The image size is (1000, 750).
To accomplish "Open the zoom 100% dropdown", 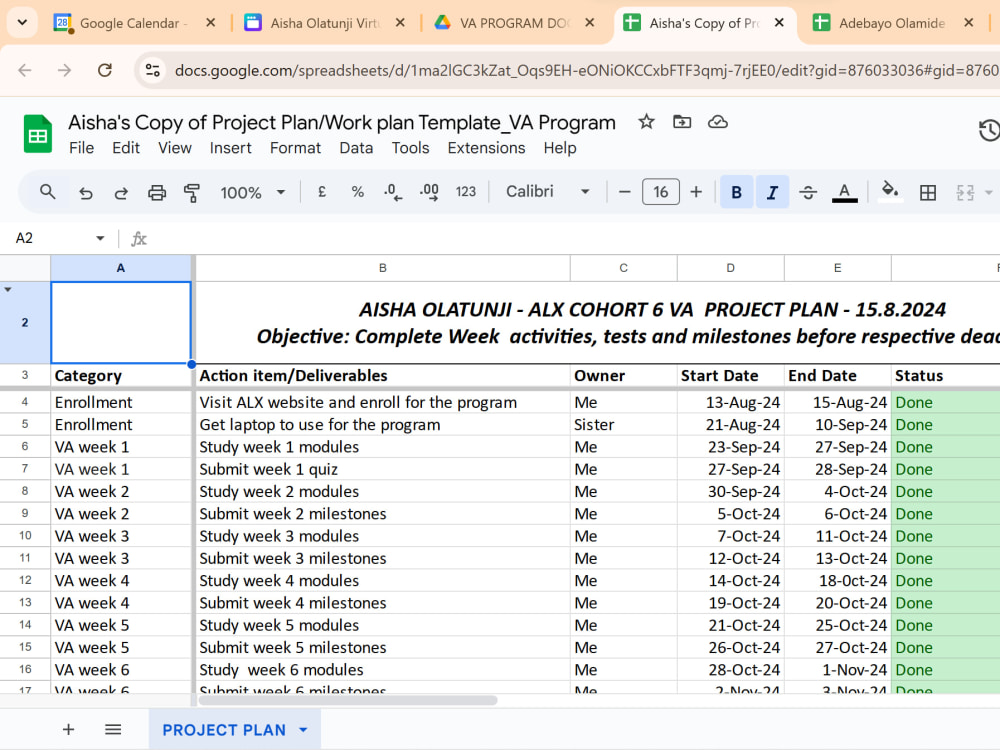I will pos(253,193).
